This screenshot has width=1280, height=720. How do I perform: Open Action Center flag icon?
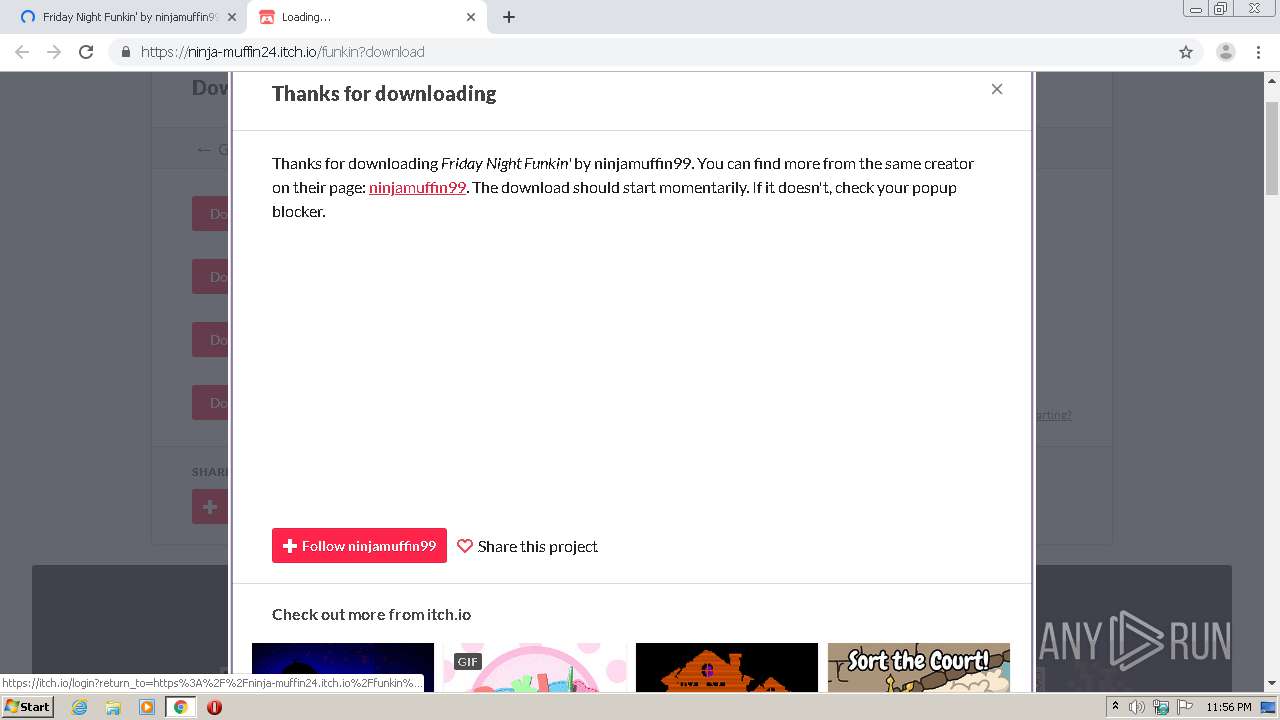pyautogui.click(x=1184, y=707)
